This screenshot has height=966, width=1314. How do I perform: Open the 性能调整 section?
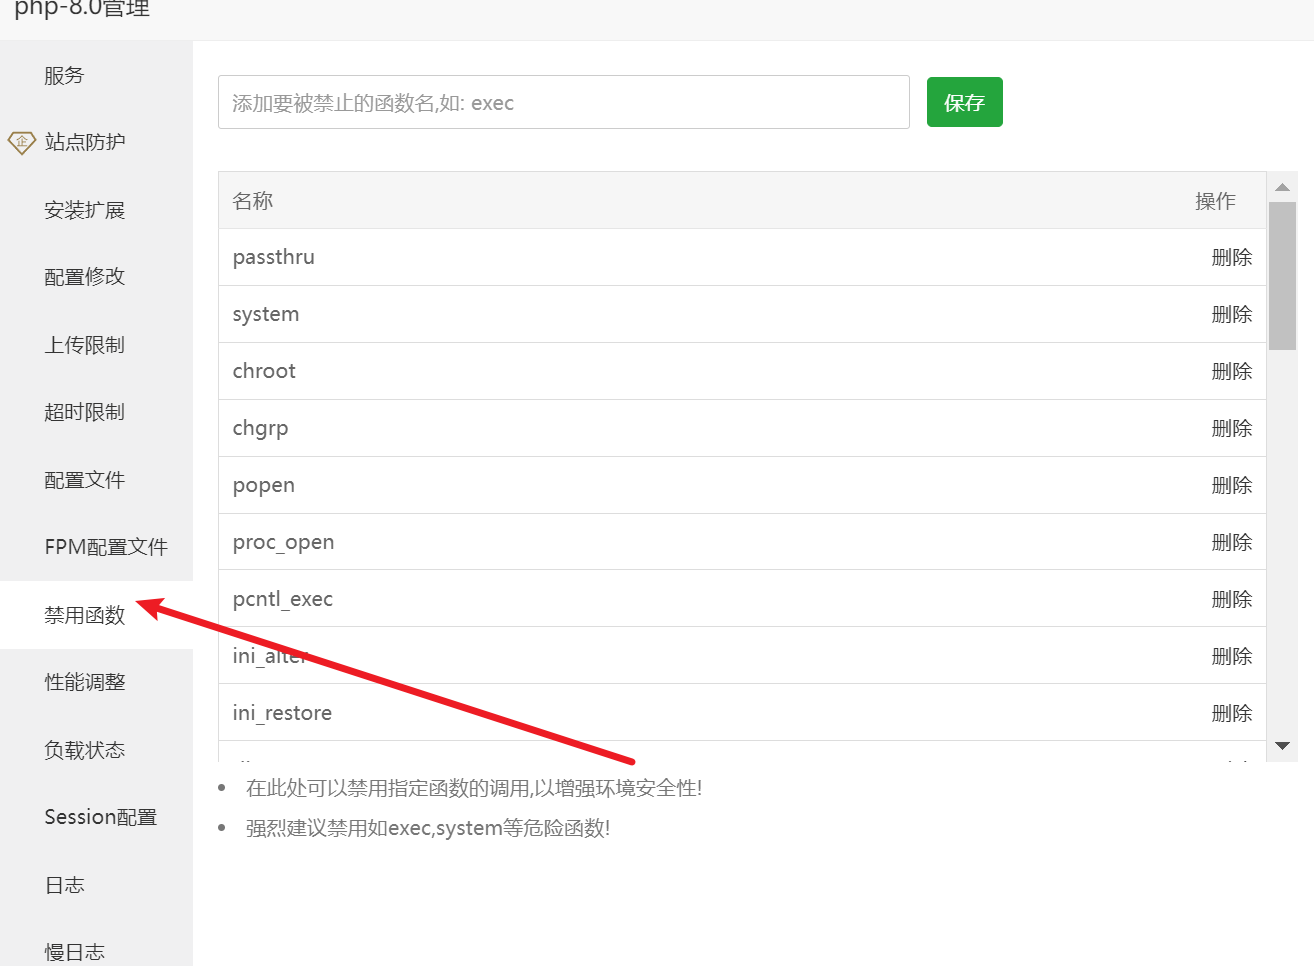(x=84, y=682)
